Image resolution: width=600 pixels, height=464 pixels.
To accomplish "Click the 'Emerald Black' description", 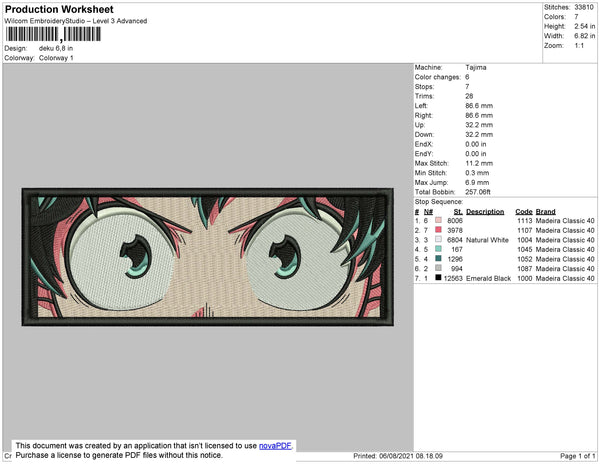I will (x=488, y=278).
